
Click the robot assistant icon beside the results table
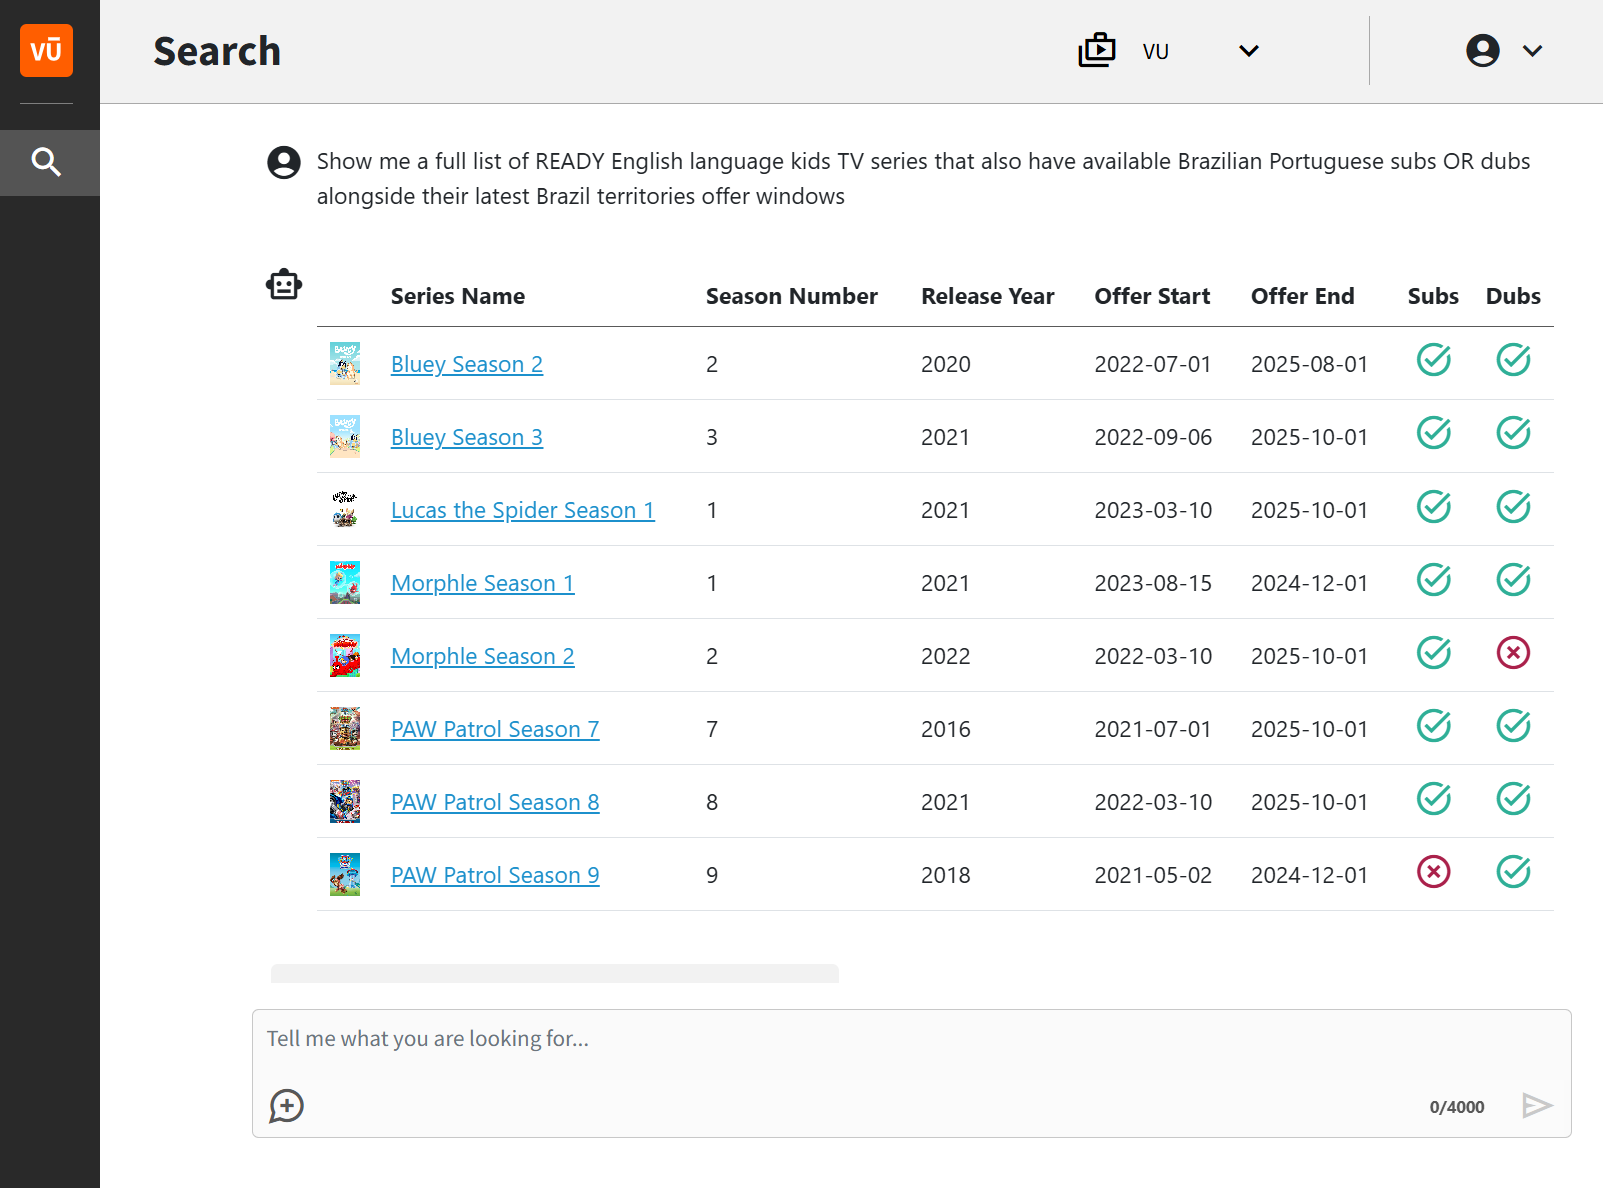pos(283,283)
